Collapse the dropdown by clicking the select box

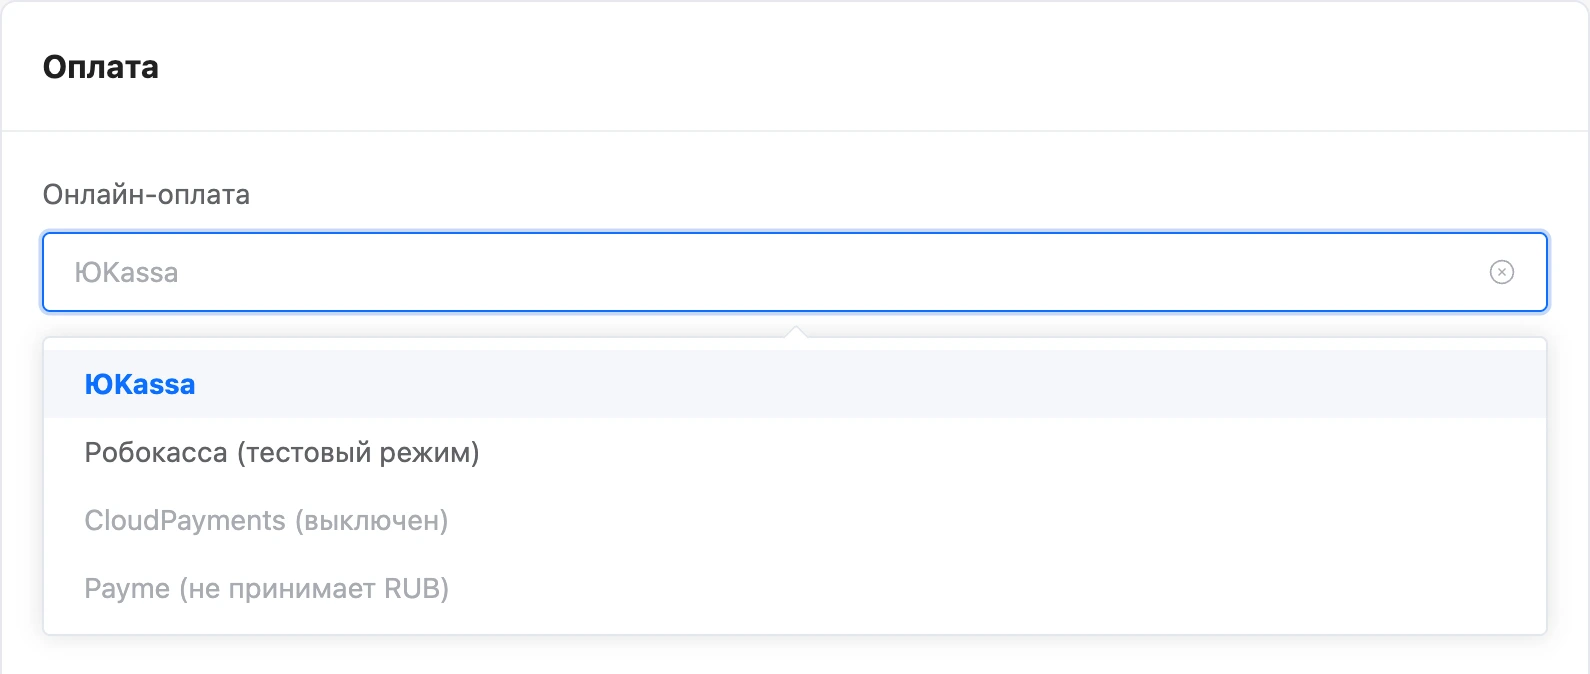click(x=795, y=272)
